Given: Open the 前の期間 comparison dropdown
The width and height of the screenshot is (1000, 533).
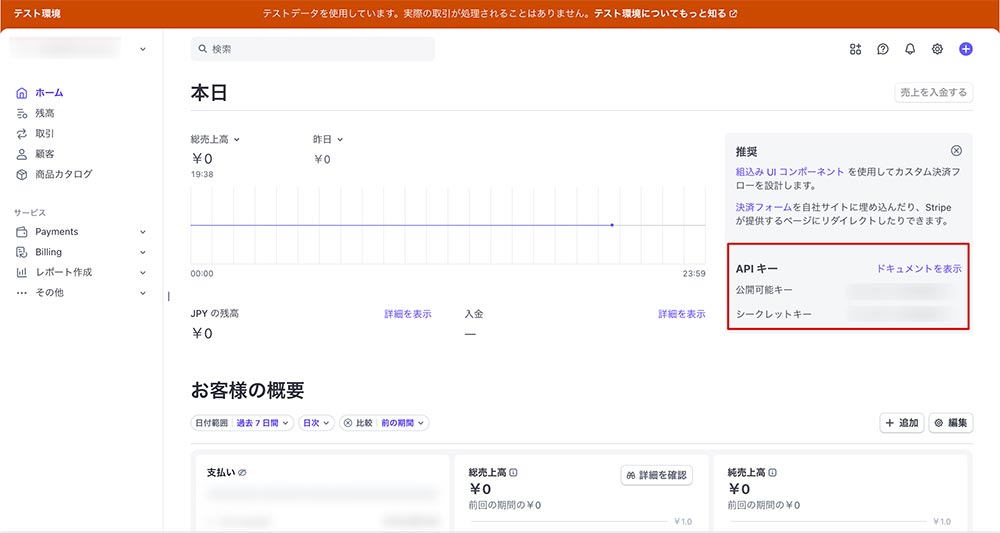Looking at the screenshot, I should [x=403, y=423].
